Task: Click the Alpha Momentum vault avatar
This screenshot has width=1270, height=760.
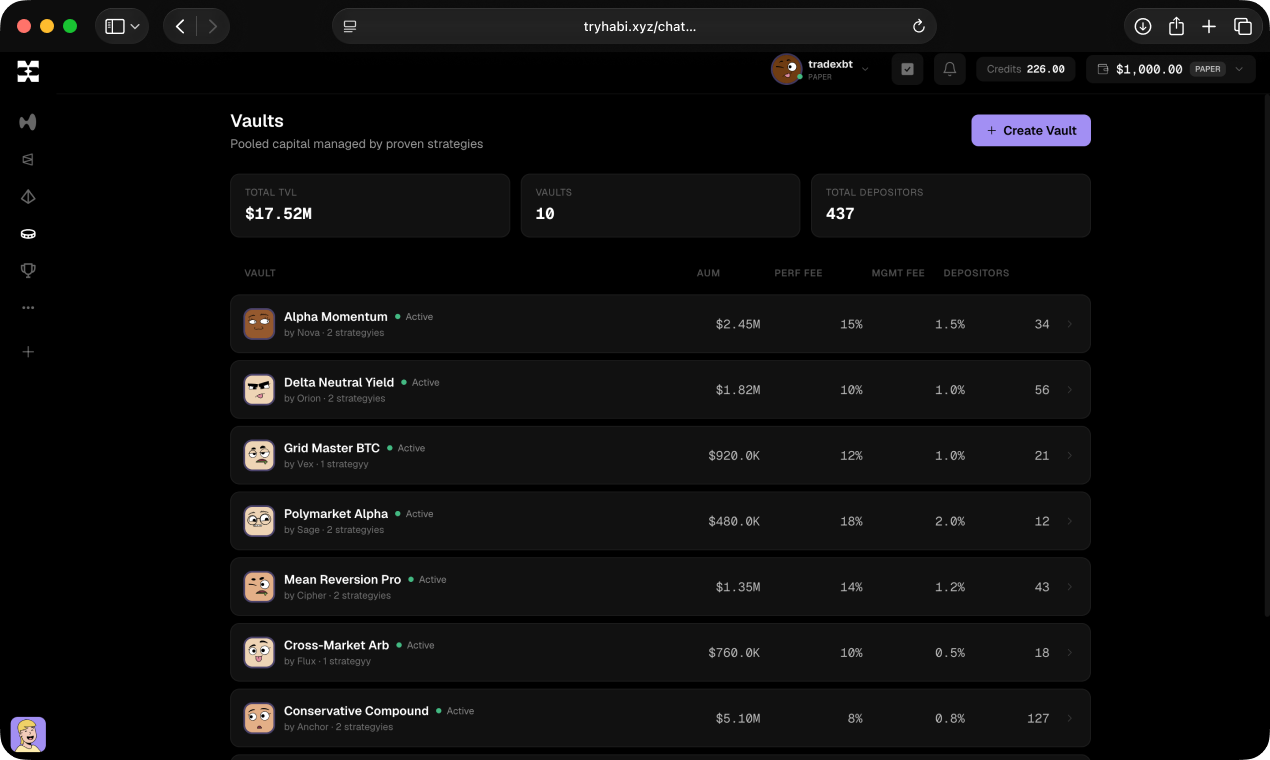Action: 259,324
